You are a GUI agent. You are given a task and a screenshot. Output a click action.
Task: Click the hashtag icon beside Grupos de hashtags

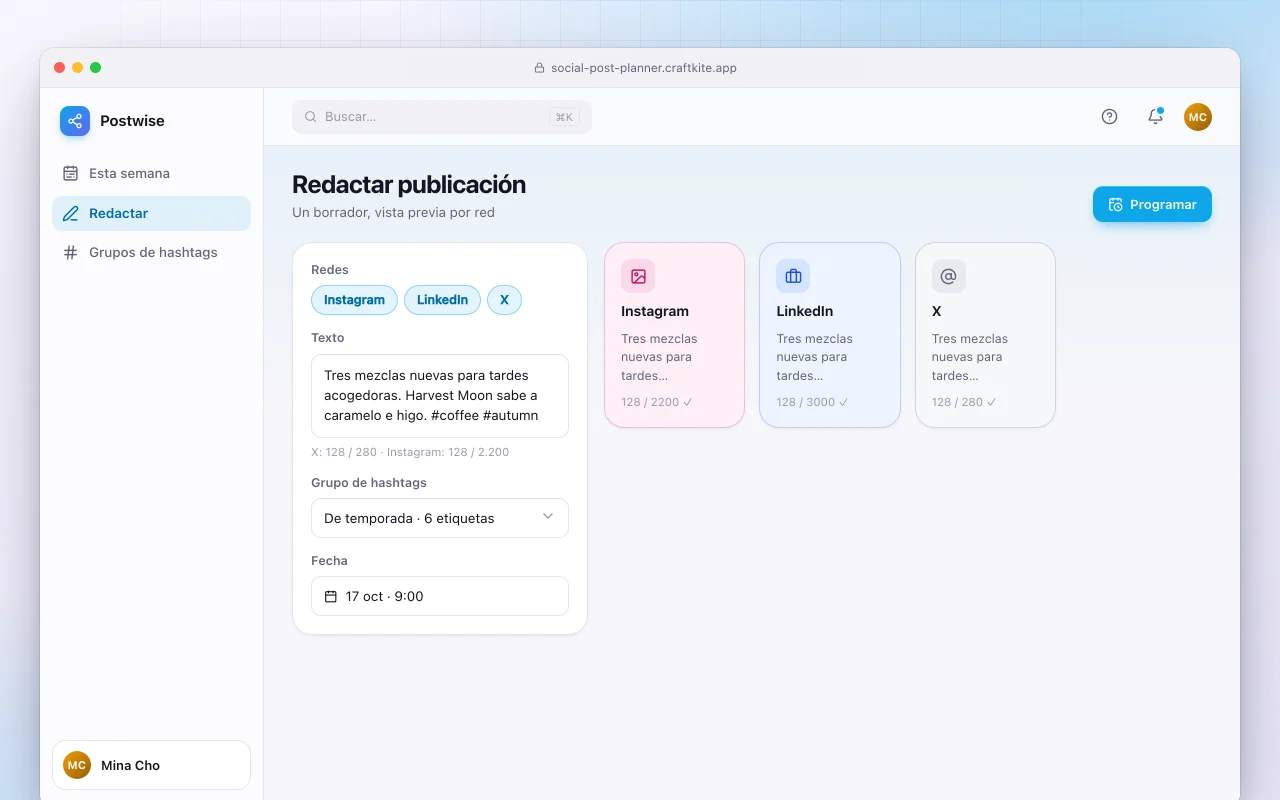70,252
